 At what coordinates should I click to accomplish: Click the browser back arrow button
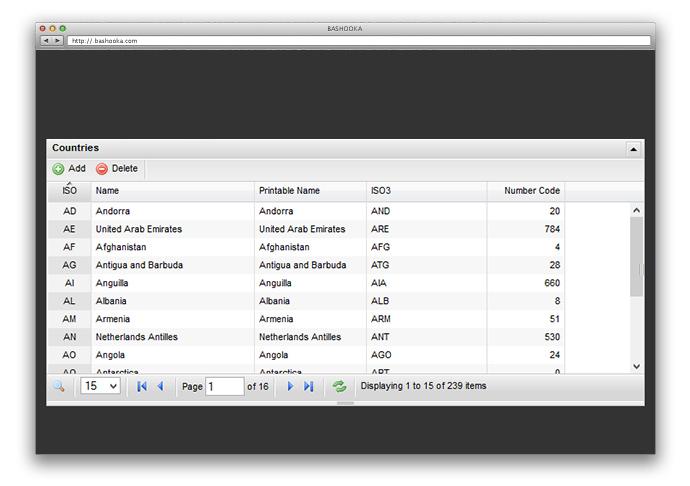(46, 40)
